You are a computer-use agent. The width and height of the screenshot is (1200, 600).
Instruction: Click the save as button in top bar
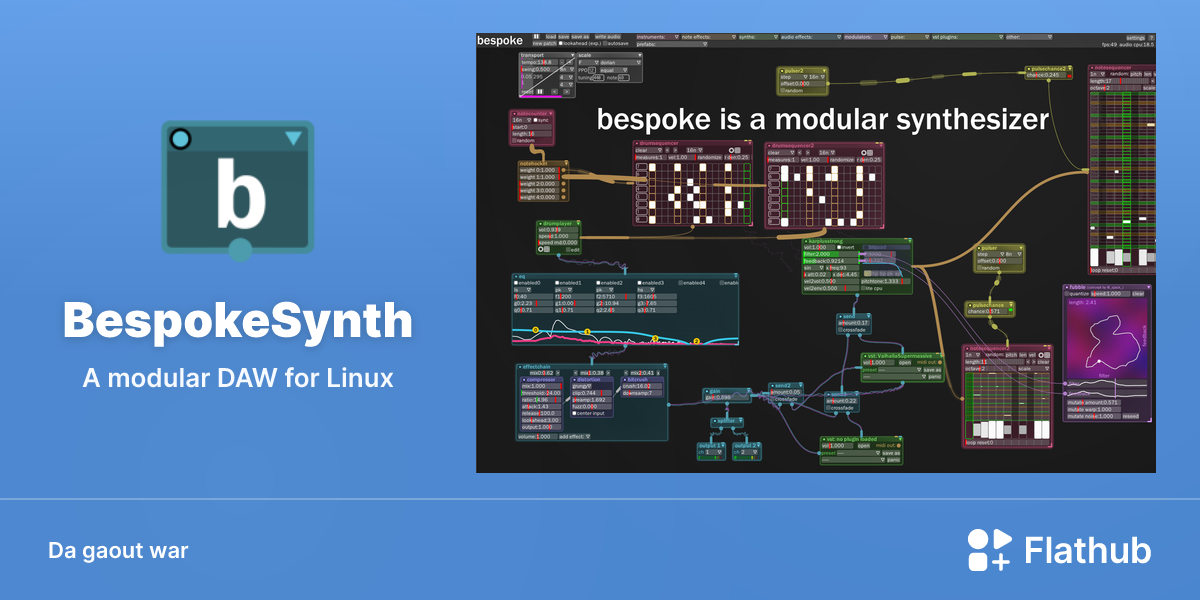(580, 36)
